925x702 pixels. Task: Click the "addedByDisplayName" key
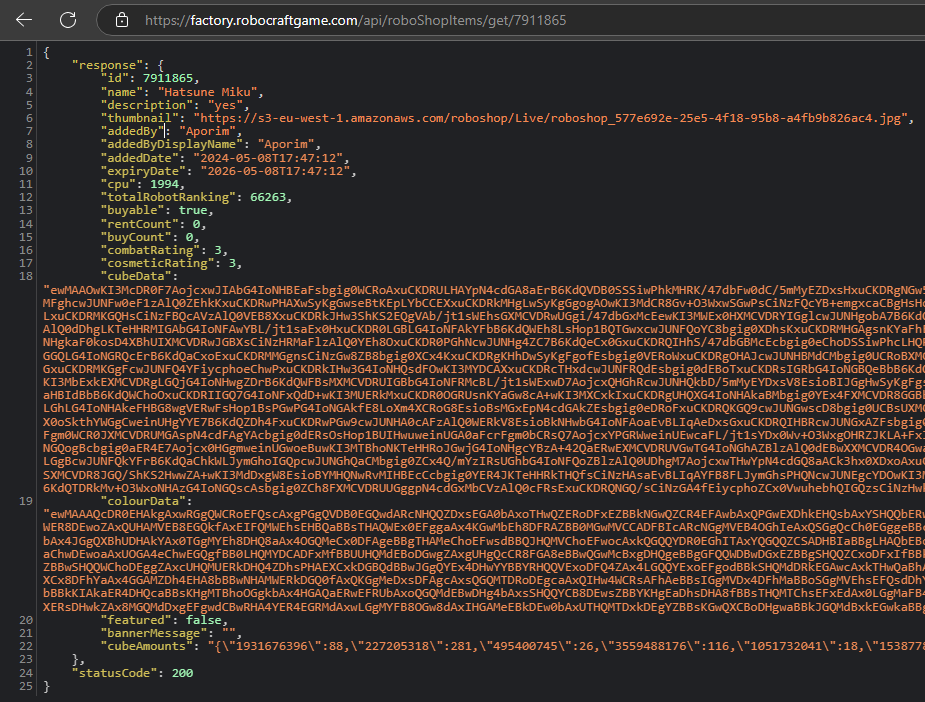coord(172,144)
